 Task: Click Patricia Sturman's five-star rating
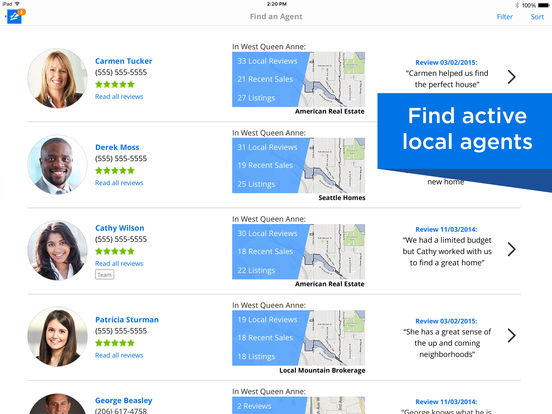click(x=115, y=343)
